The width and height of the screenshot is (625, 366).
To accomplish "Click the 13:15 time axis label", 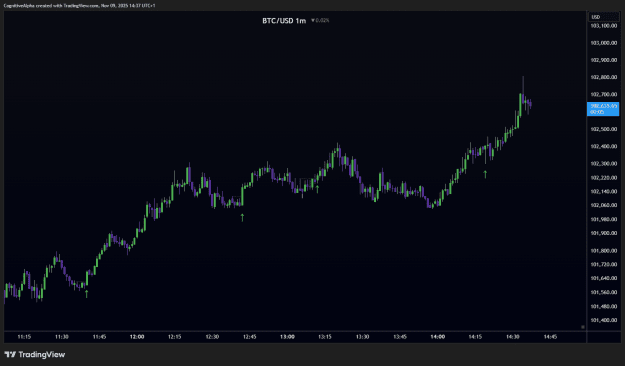I will click(325, 337).
